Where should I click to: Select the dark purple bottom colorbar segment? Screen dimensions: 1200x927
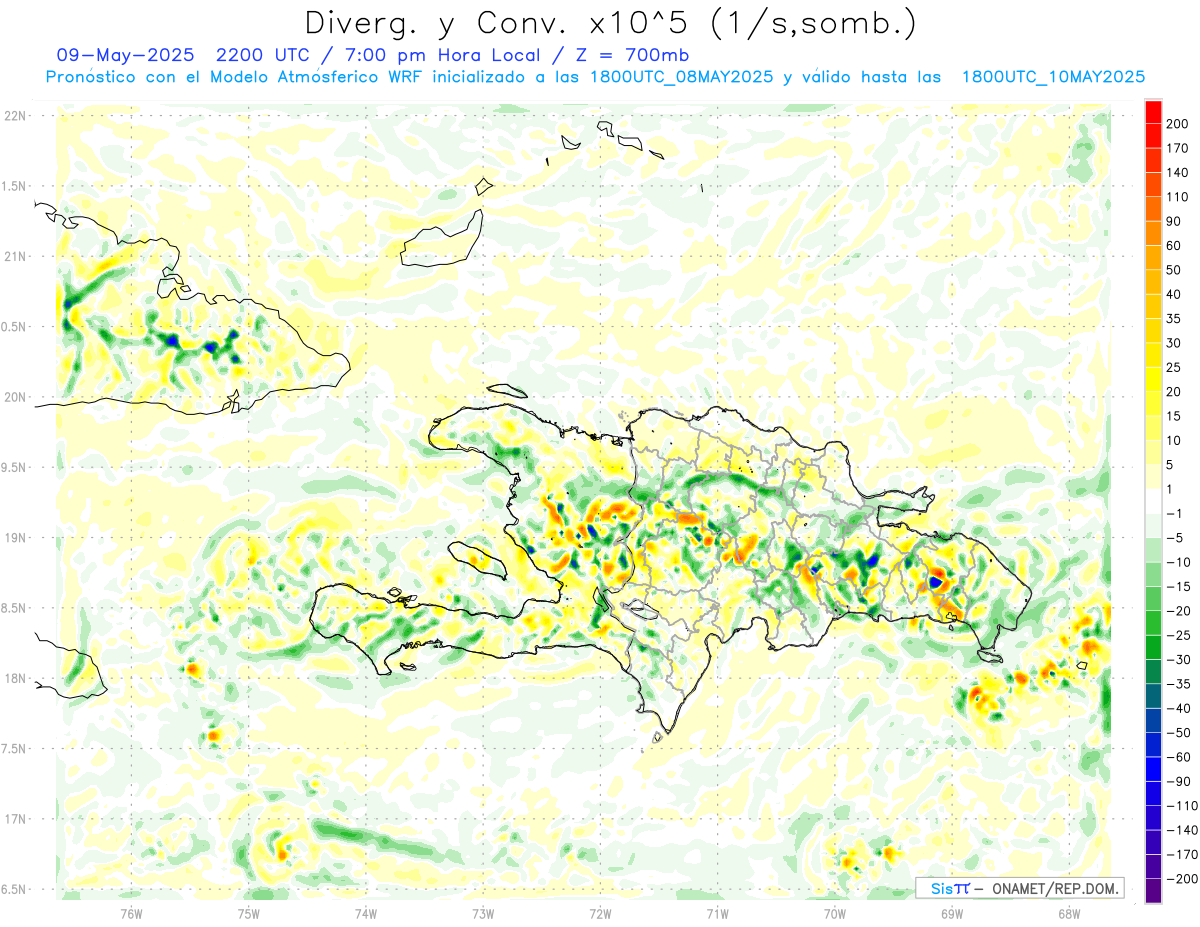pos(1153,891)
